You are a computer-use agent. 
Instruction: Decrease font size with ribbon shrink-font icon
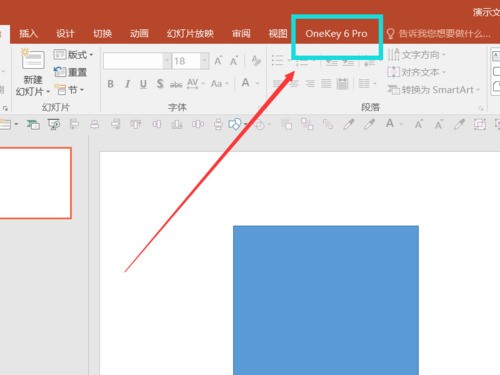[x=234, y=61]
